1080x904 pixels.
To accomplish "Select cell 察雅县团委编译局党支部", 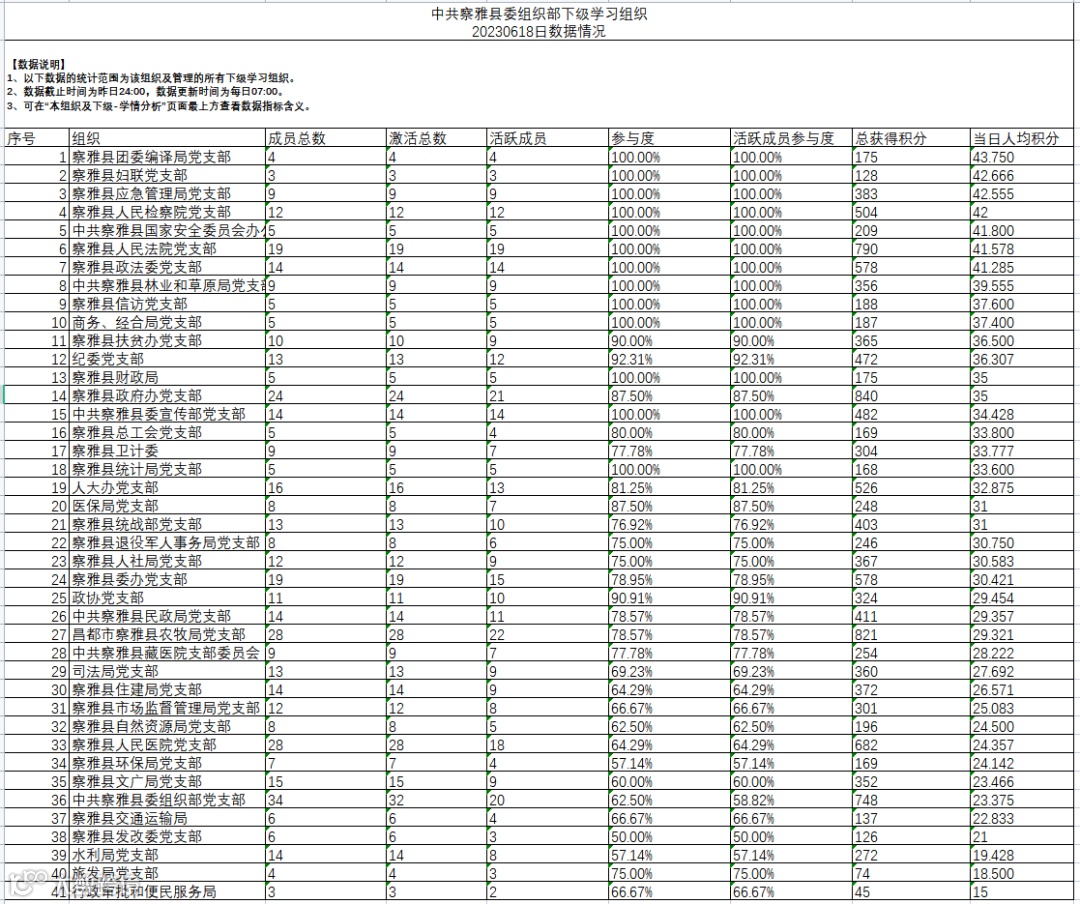I will click(x=167, y=156).
